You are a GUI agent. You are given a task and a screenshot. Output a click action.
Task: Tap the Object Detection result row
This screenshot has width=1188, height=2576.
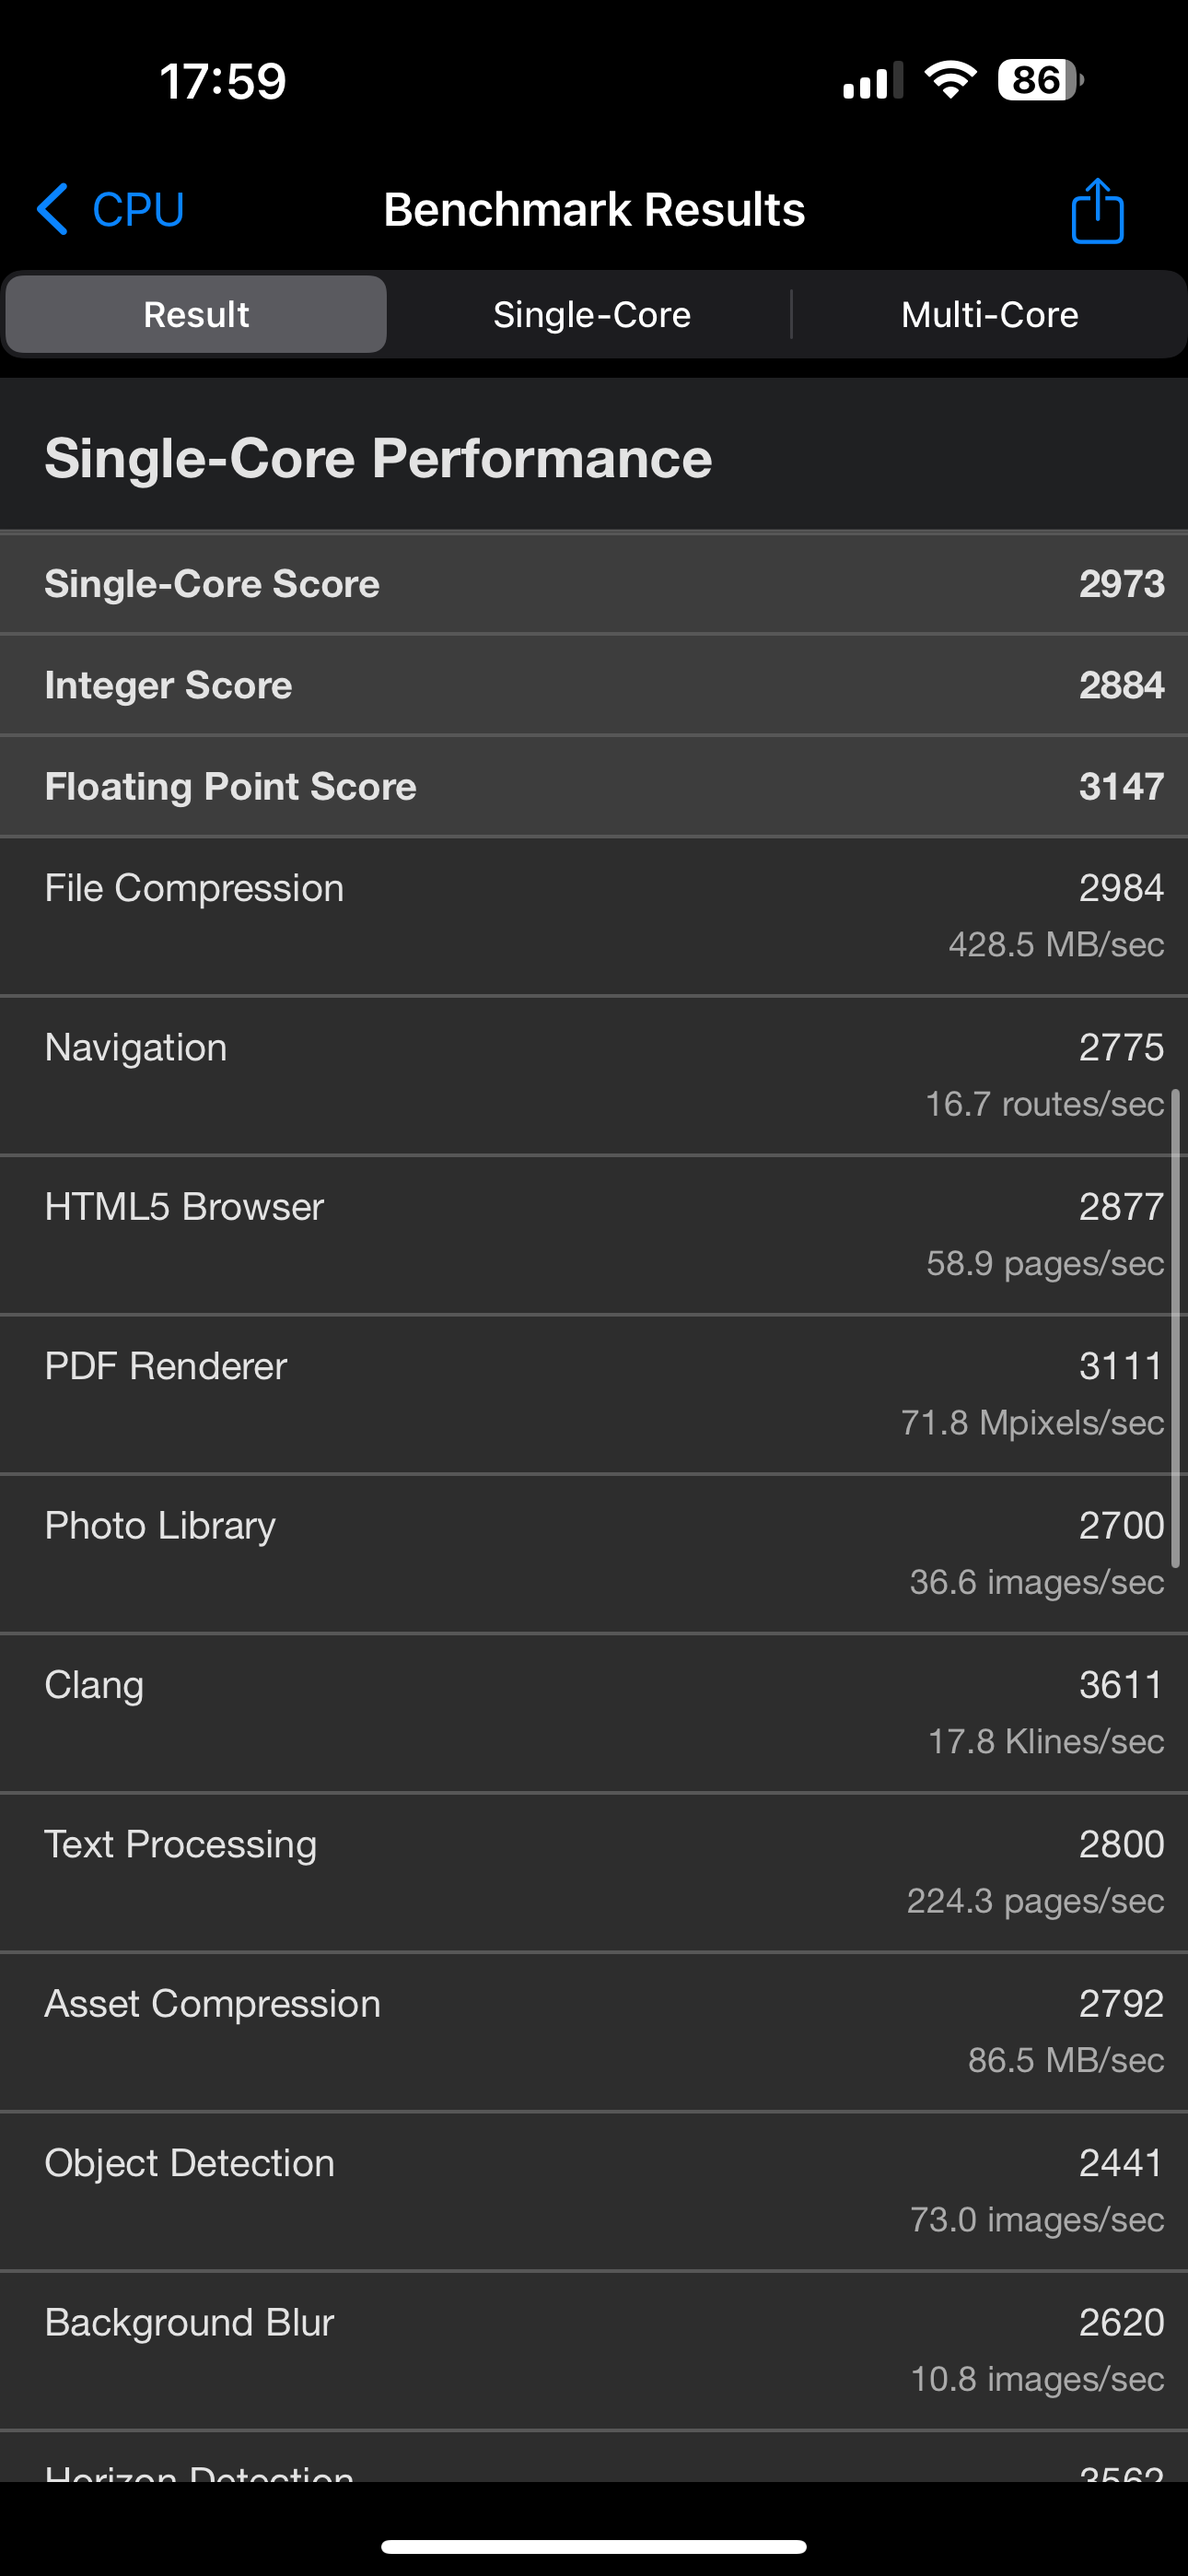coord(594,2190)
